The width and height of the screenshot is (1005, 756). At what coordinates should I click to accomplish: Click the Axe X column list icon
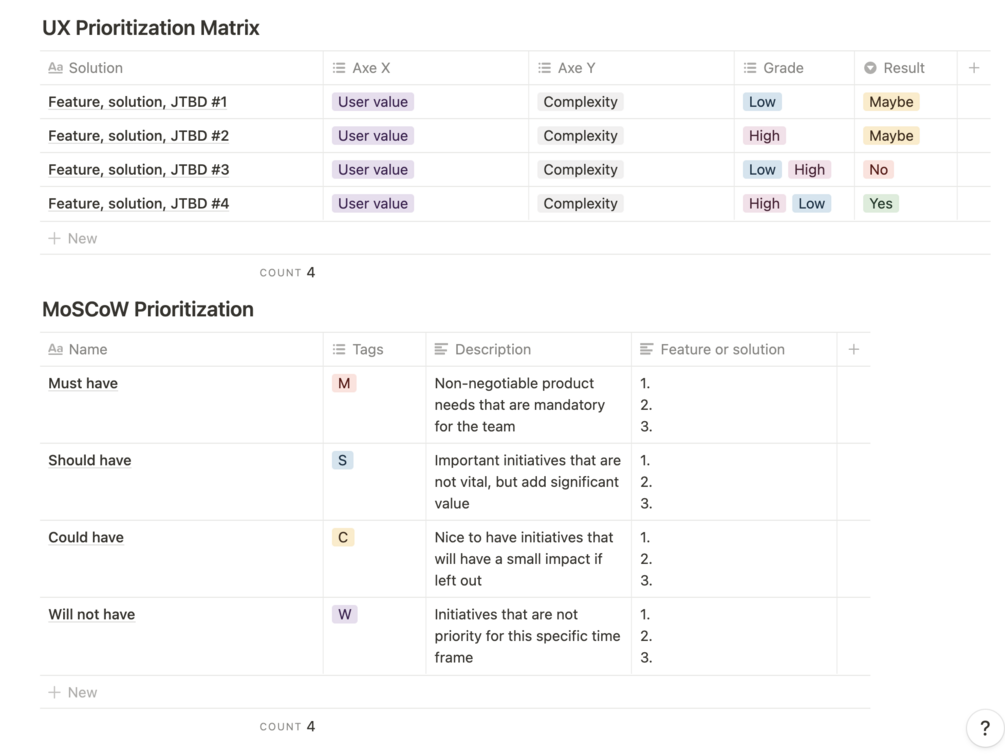pos(339,68)
